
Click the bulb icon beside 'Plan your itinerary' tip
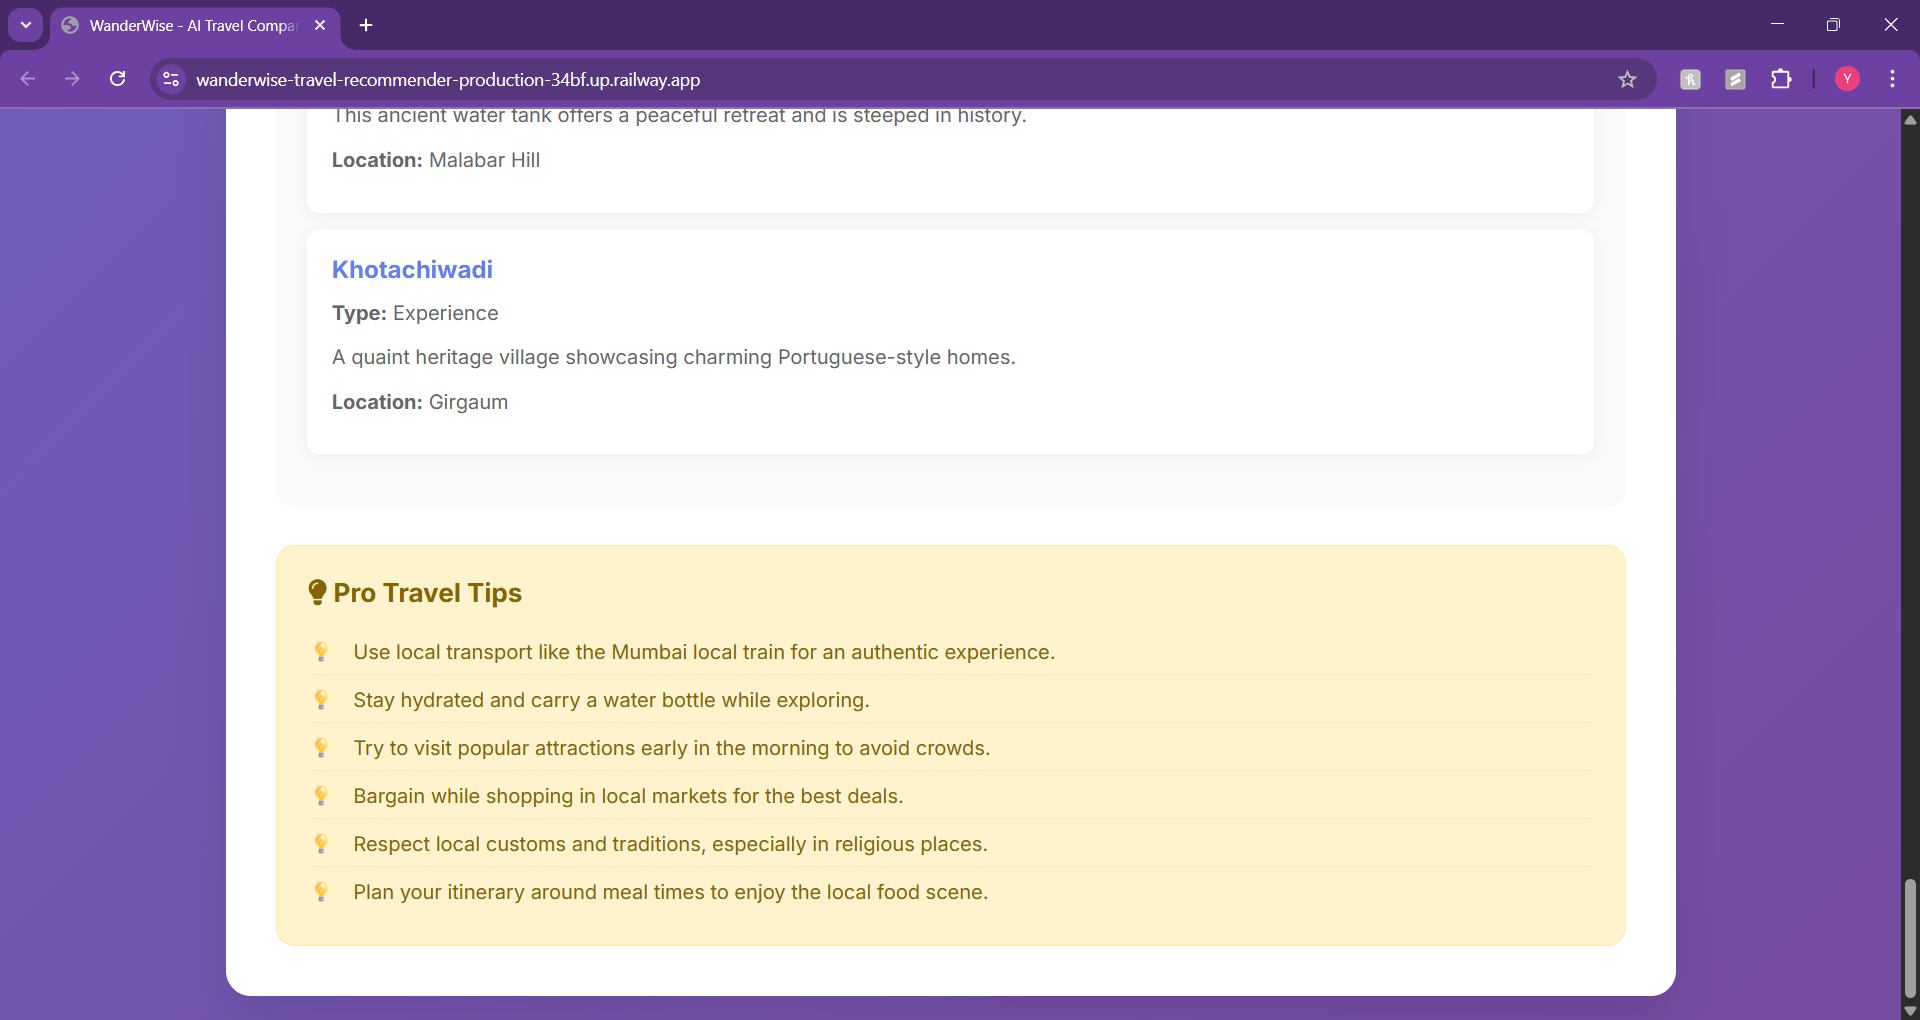point(321,892)
